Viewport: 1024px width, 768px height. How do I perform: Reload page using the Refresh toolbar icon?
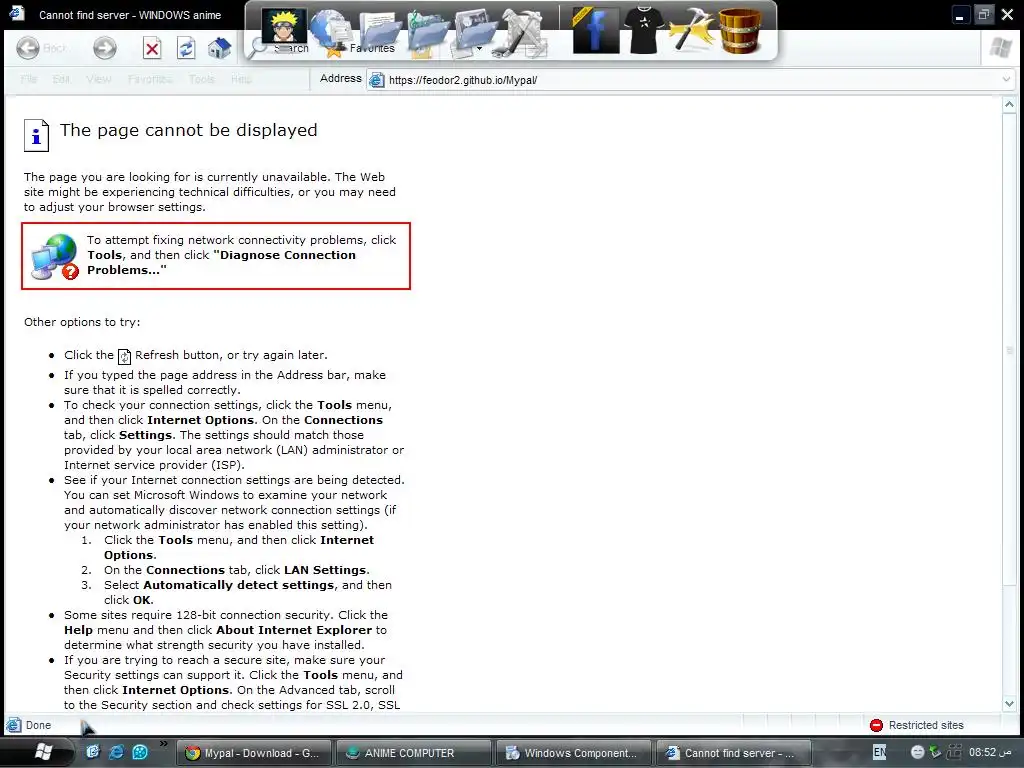pos(186,48)
